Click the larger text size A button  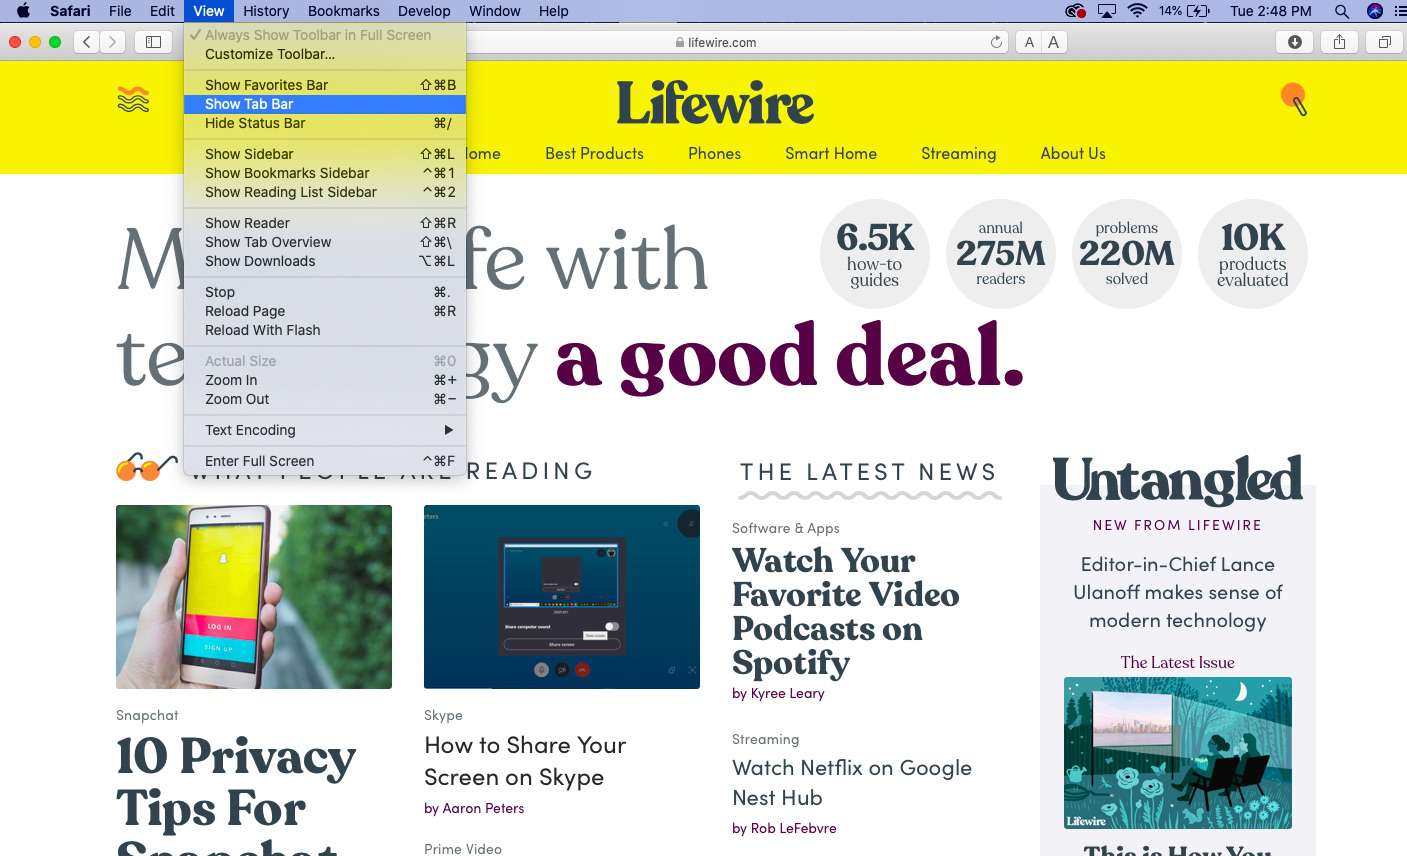click(x=1053, y=42)
